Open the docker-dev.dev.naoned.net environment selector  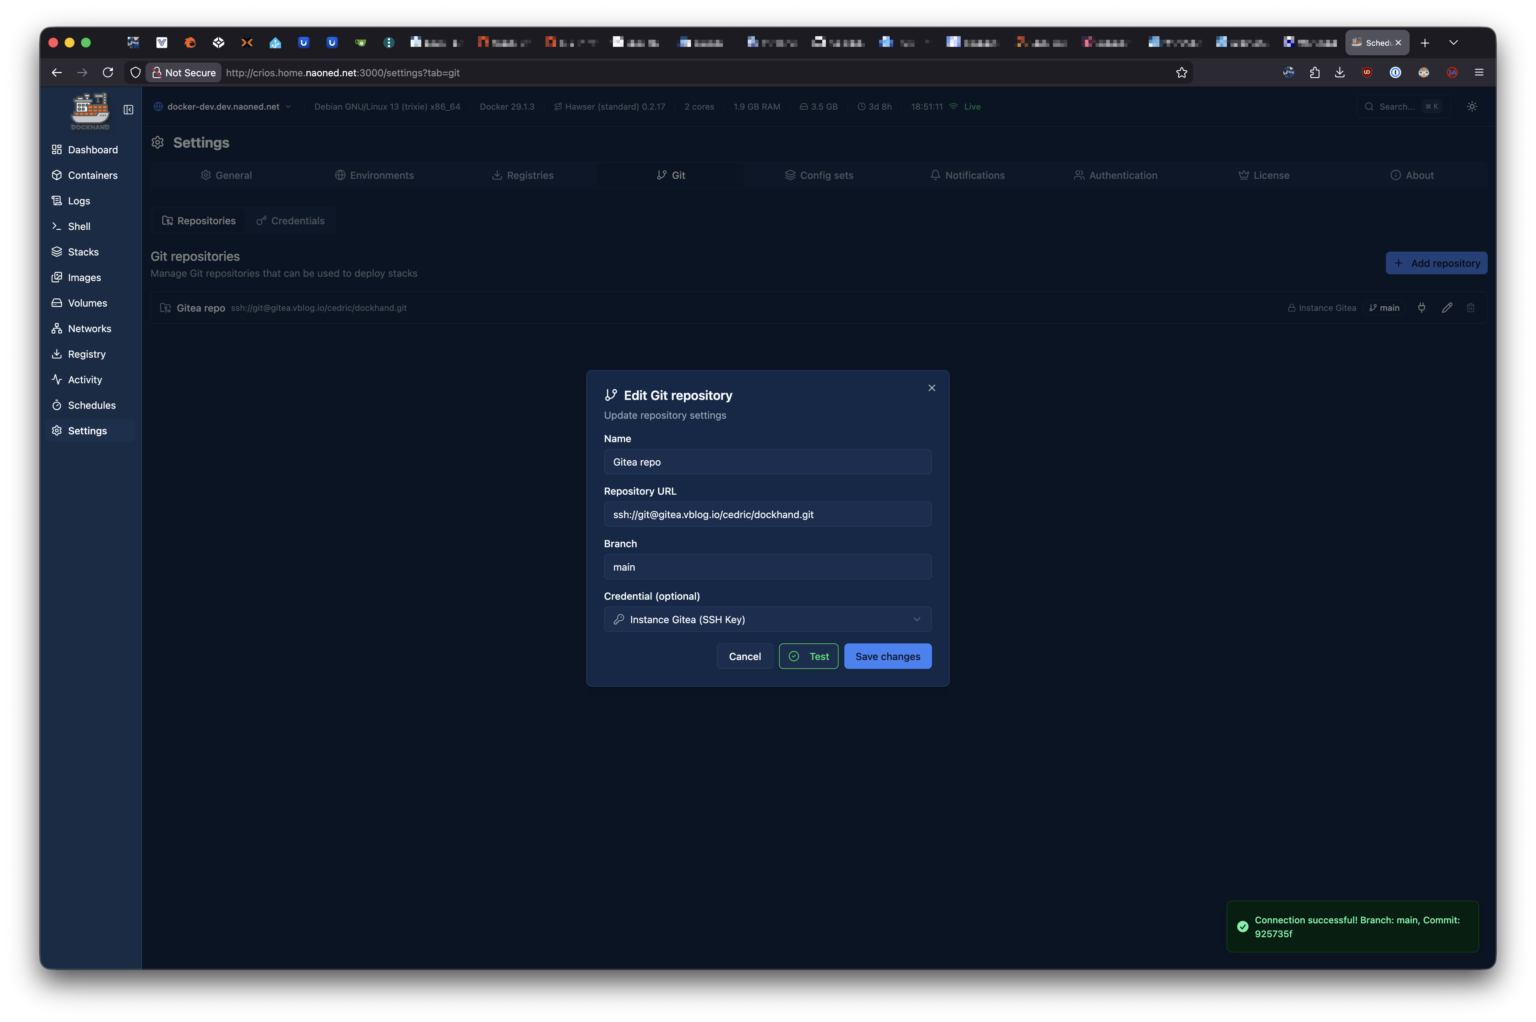222,107
